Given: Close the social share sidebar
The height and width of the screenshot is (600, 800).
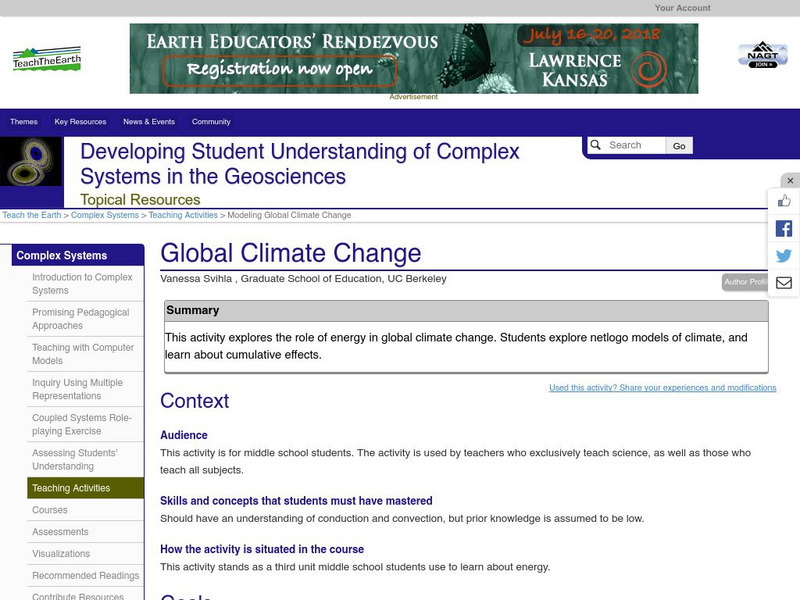Looking at the screenshot, I should pos(789,181).
